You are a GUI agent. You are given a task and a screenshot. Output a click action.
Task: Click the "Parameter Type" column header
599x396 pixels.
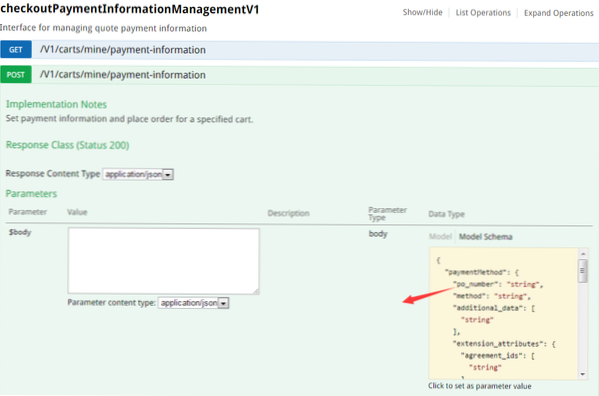tap(387, 214)
